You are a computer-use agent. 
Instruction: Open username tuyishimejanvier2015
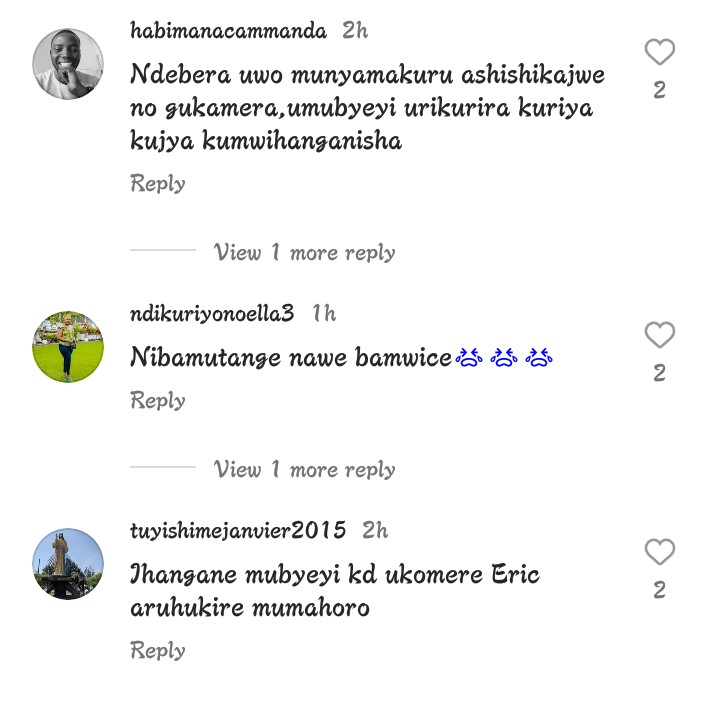tap(238, 531)
